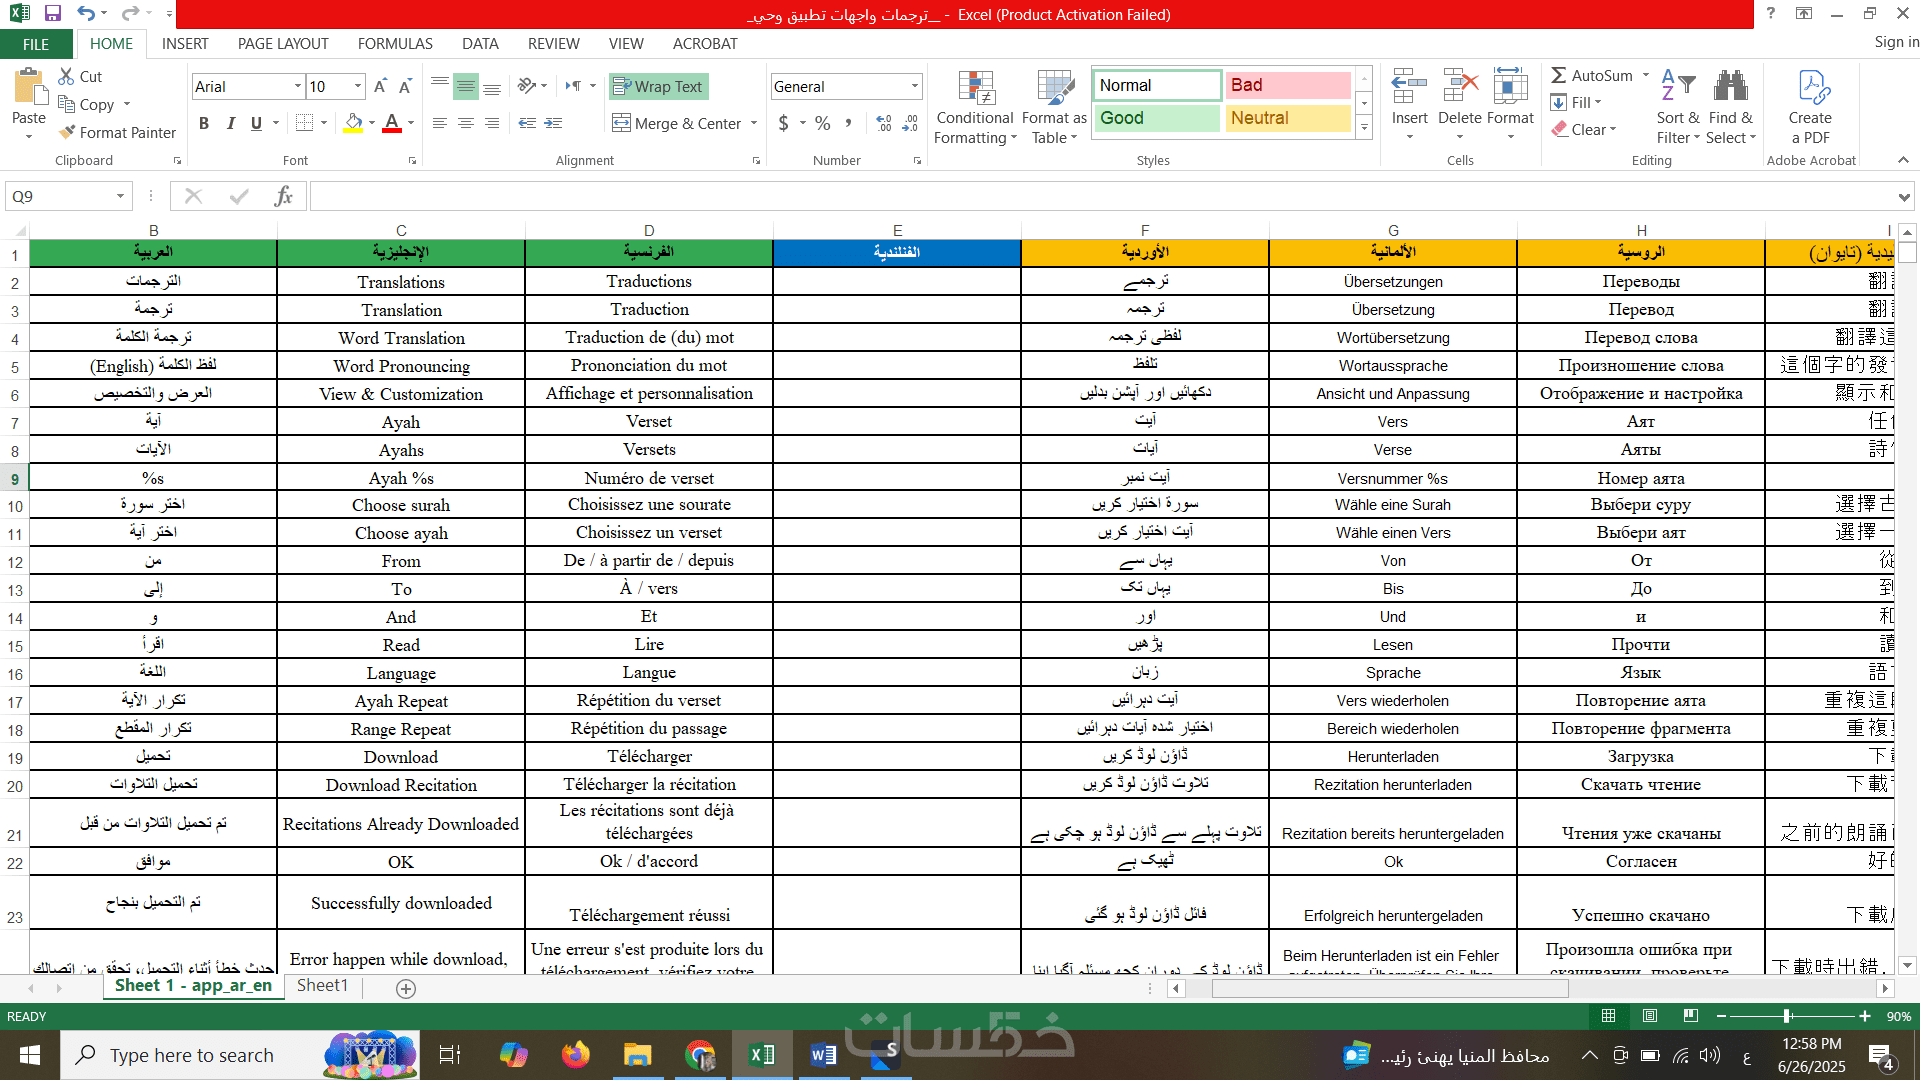The width and height of the screenshot is (1920, 1080).
Task: Click Sign in link
Action: (x=1895, y=42)
